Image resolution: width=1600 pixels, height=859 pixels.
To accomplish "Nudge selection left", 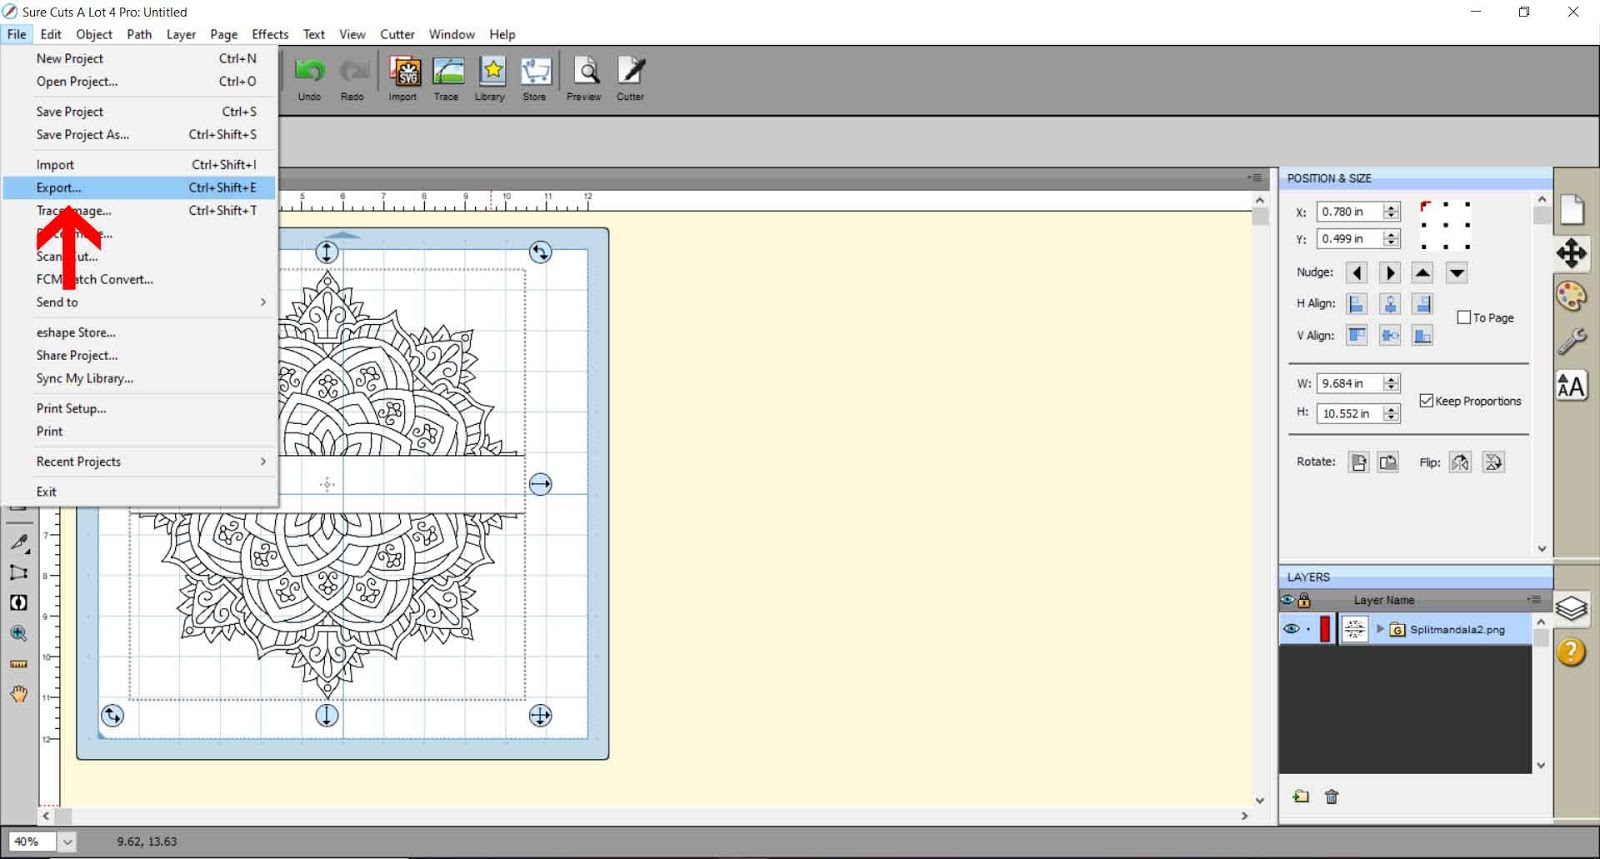I will point(1357,273).
